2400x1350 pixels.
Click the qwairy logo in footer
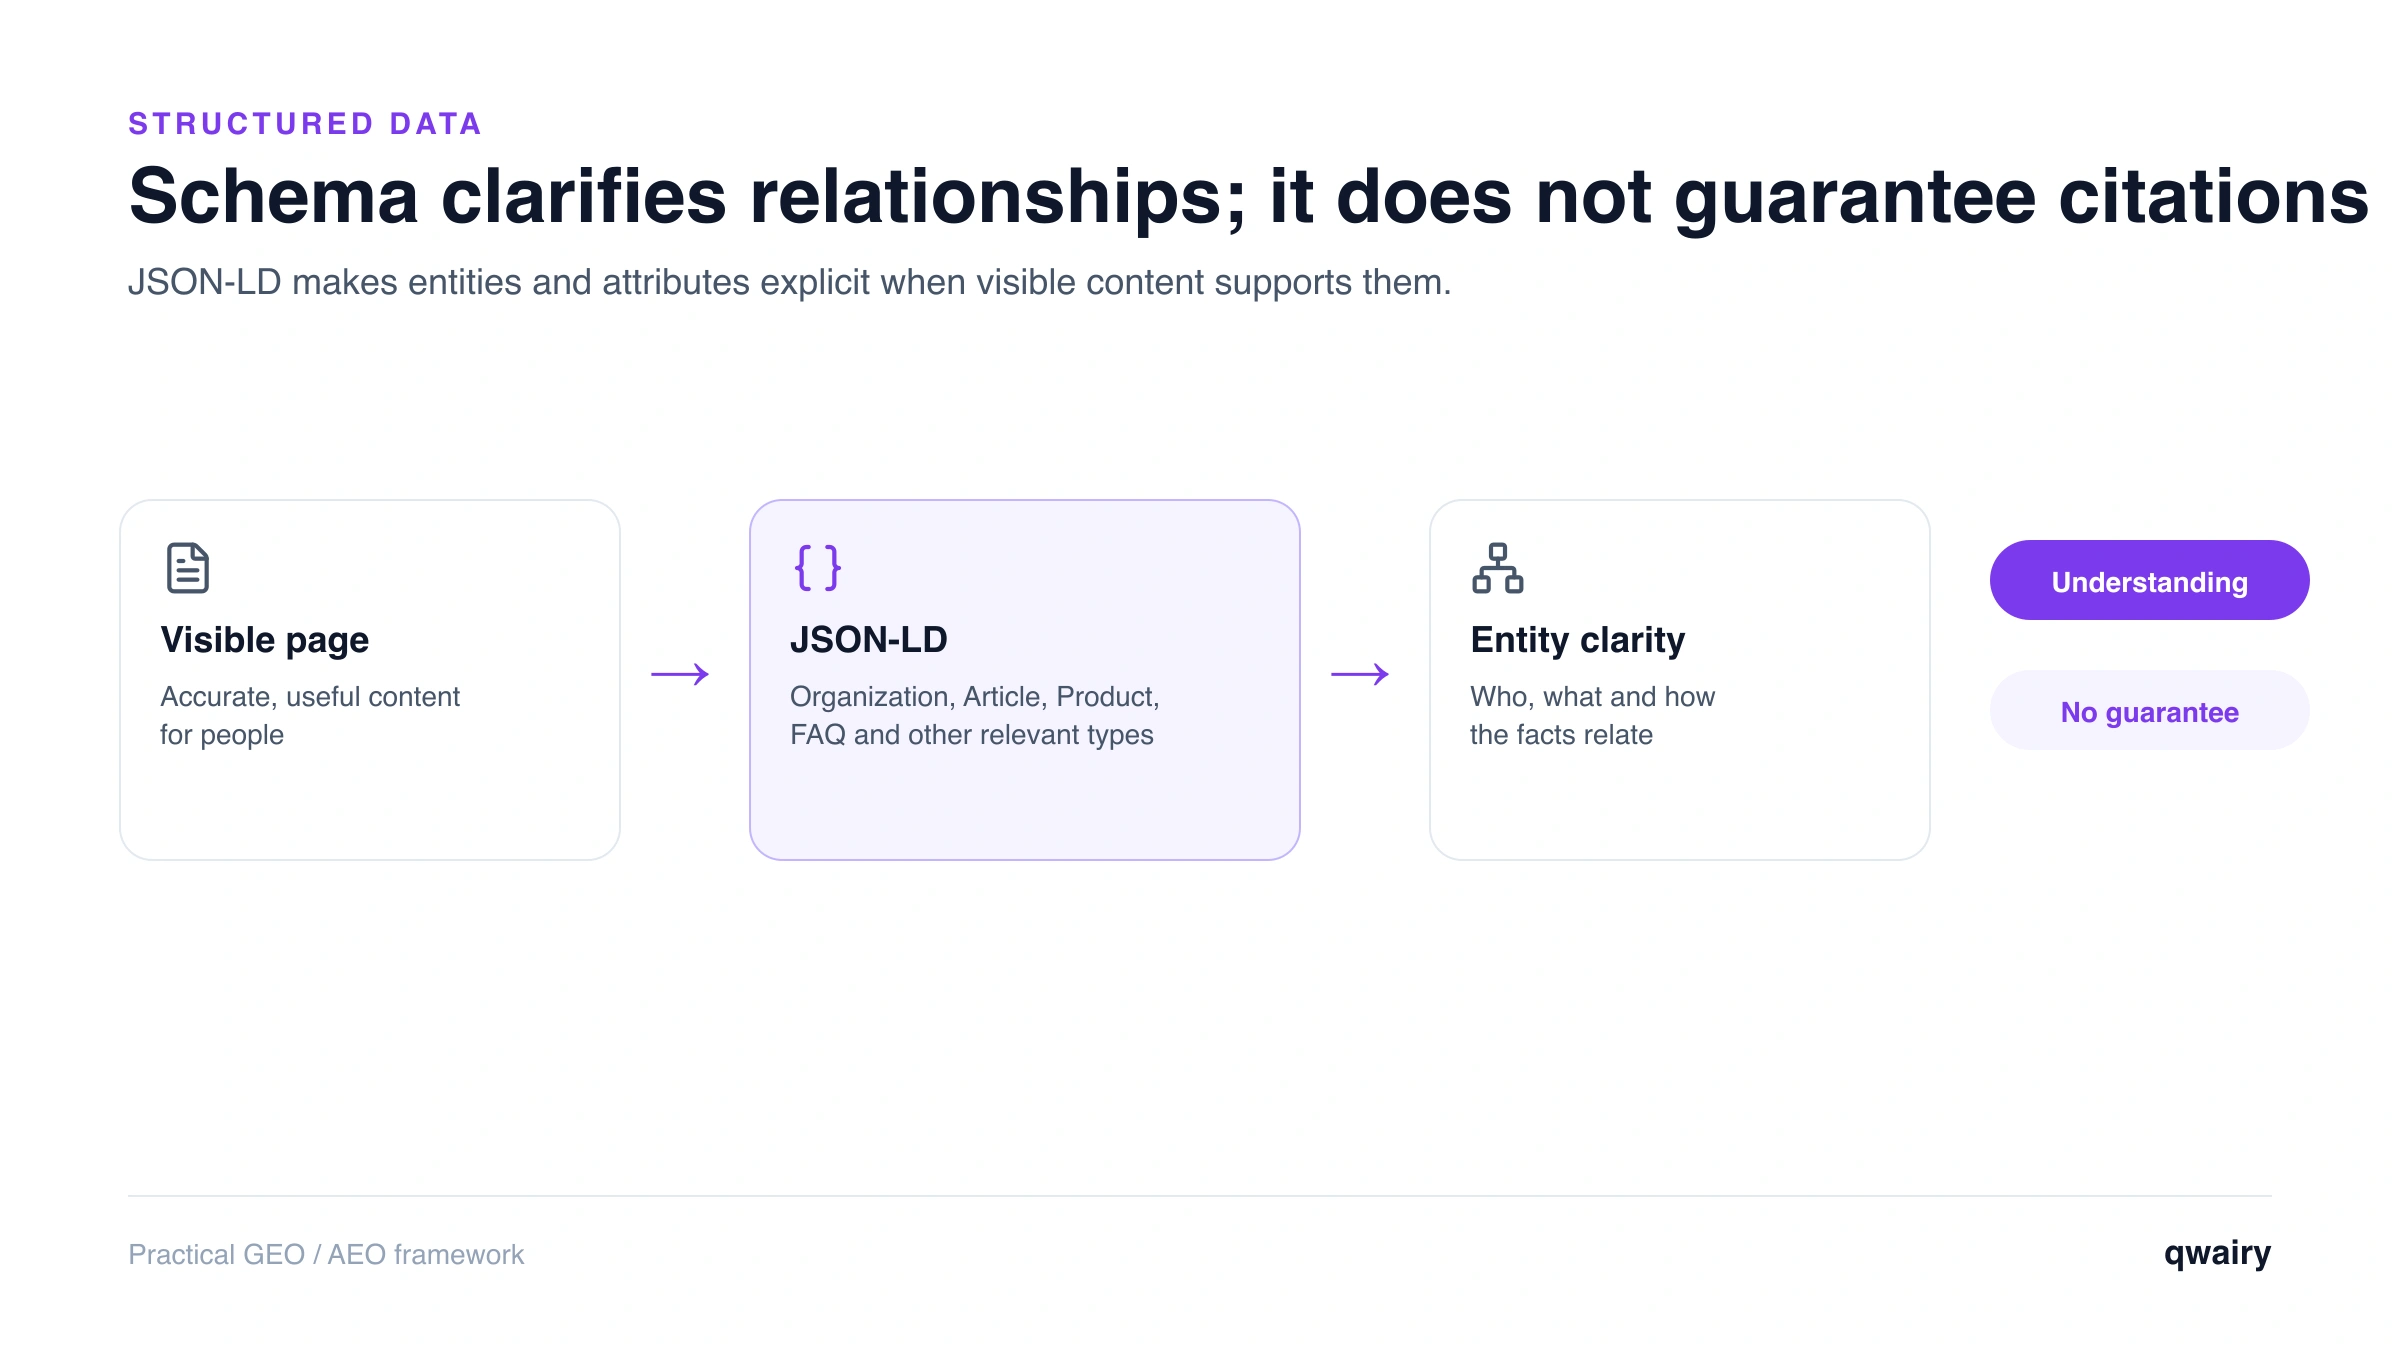[2217, 1254]
